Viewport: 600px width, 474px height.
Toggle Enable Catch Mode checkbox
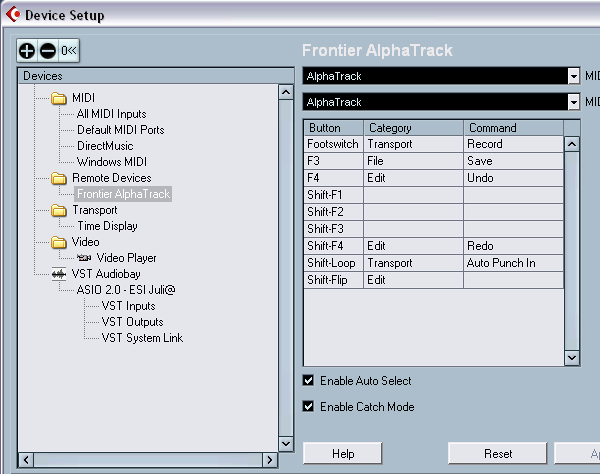308,406
